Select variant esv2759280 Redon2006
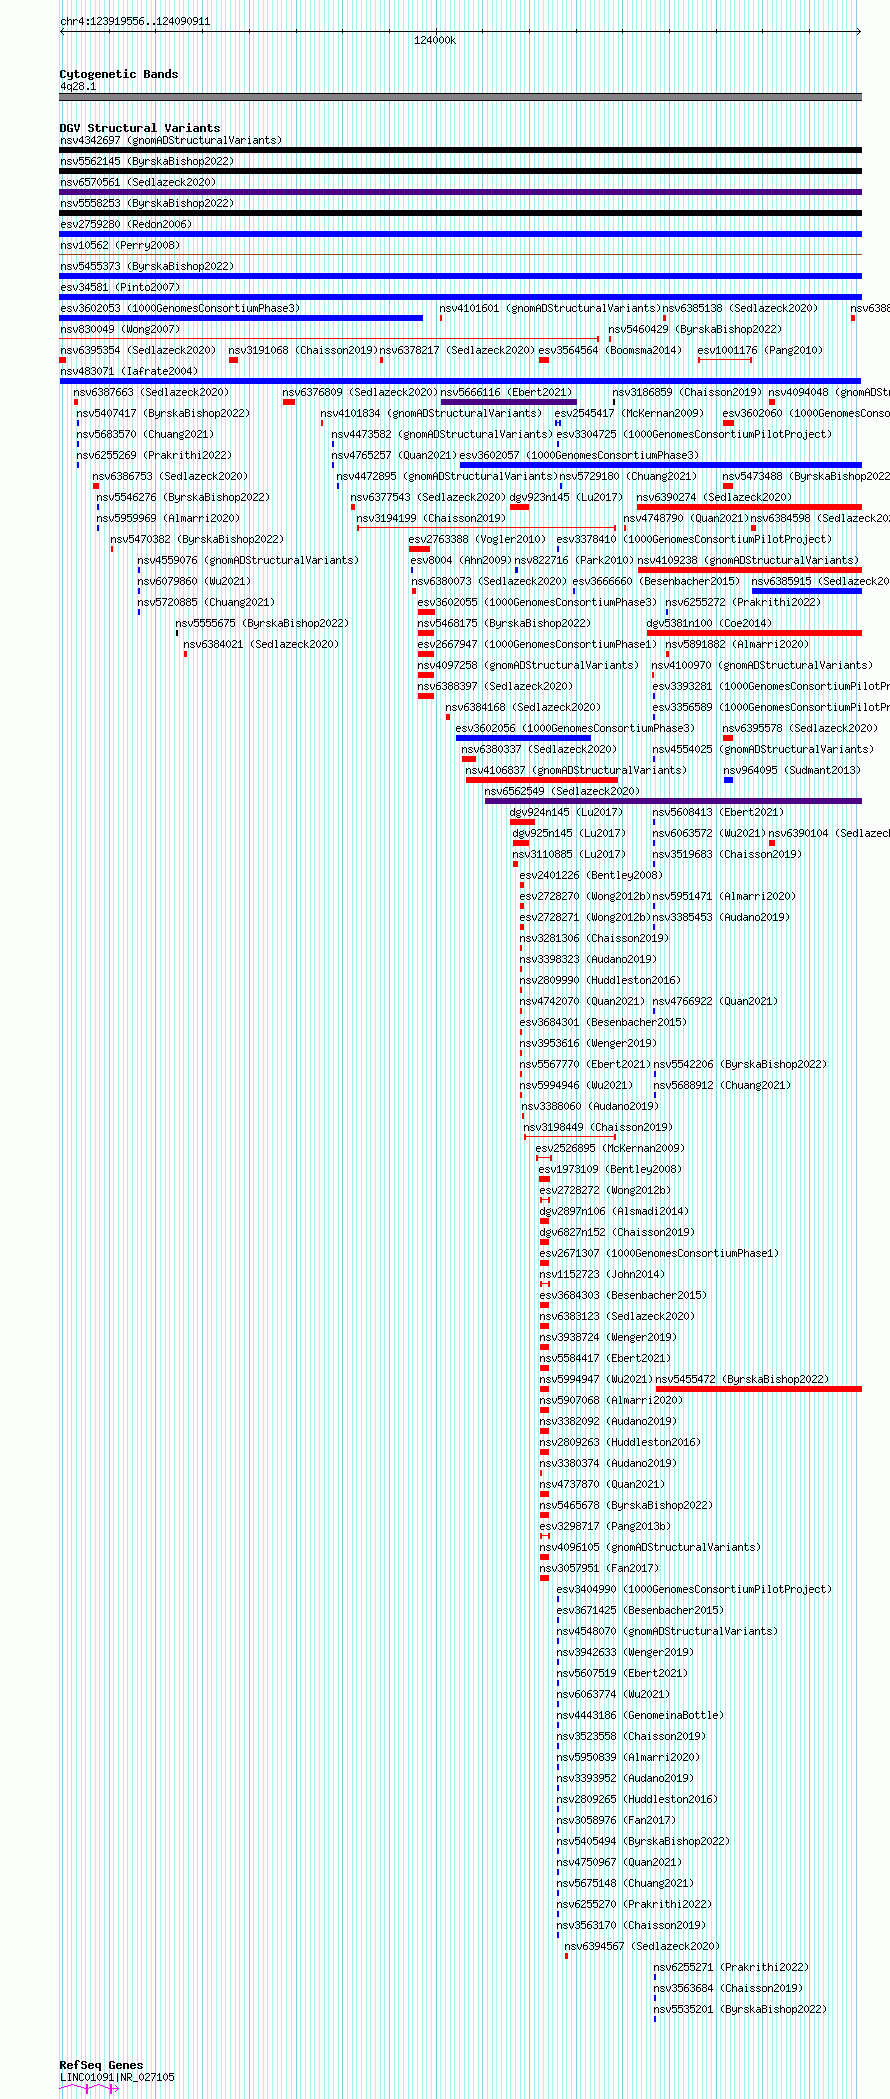This screenshot has width=890, height=2099. (x=126, y=224)
